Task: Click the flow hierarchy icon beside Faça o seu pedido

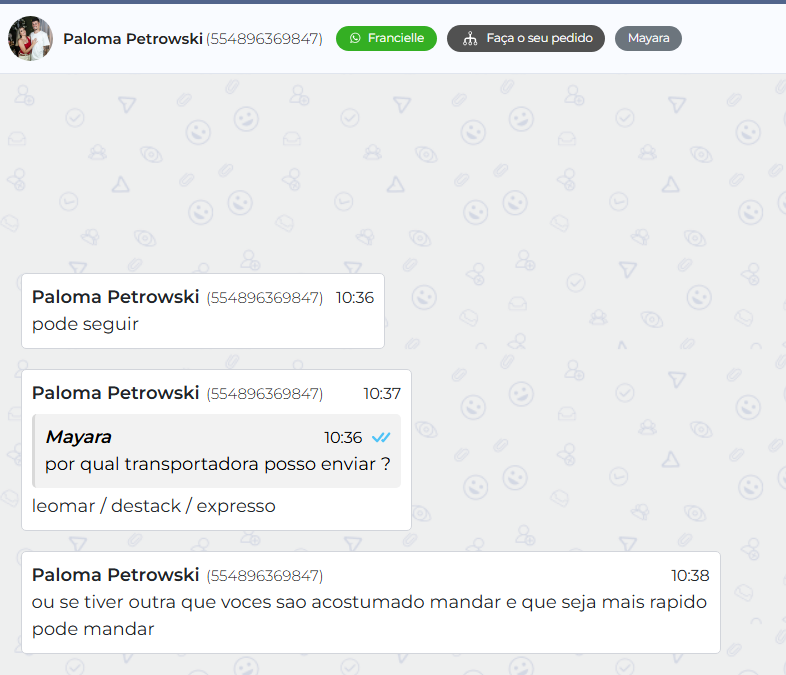Action: click(x=470, y=39)
